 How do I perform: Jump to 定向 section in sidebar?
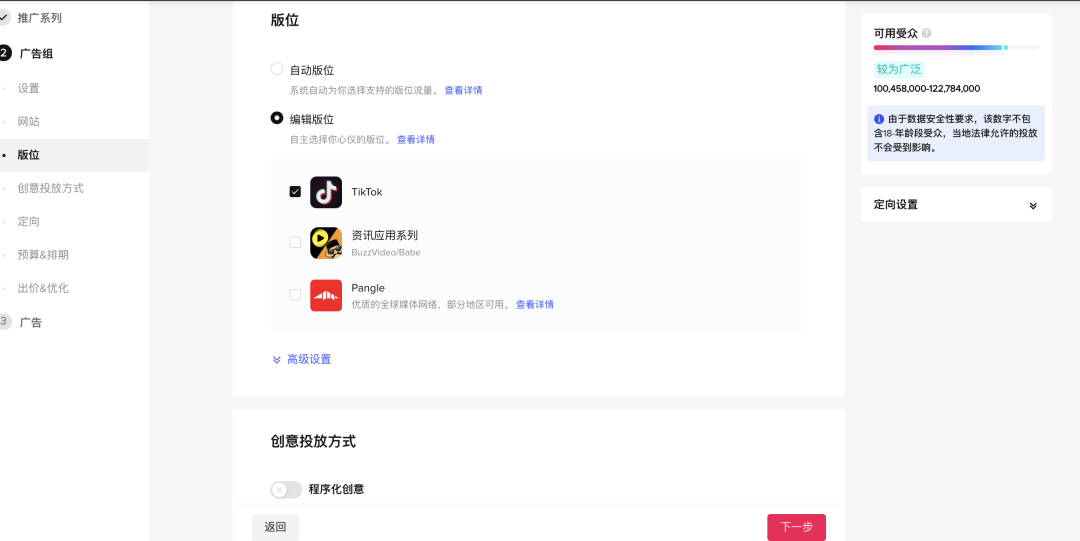[29, 221]
